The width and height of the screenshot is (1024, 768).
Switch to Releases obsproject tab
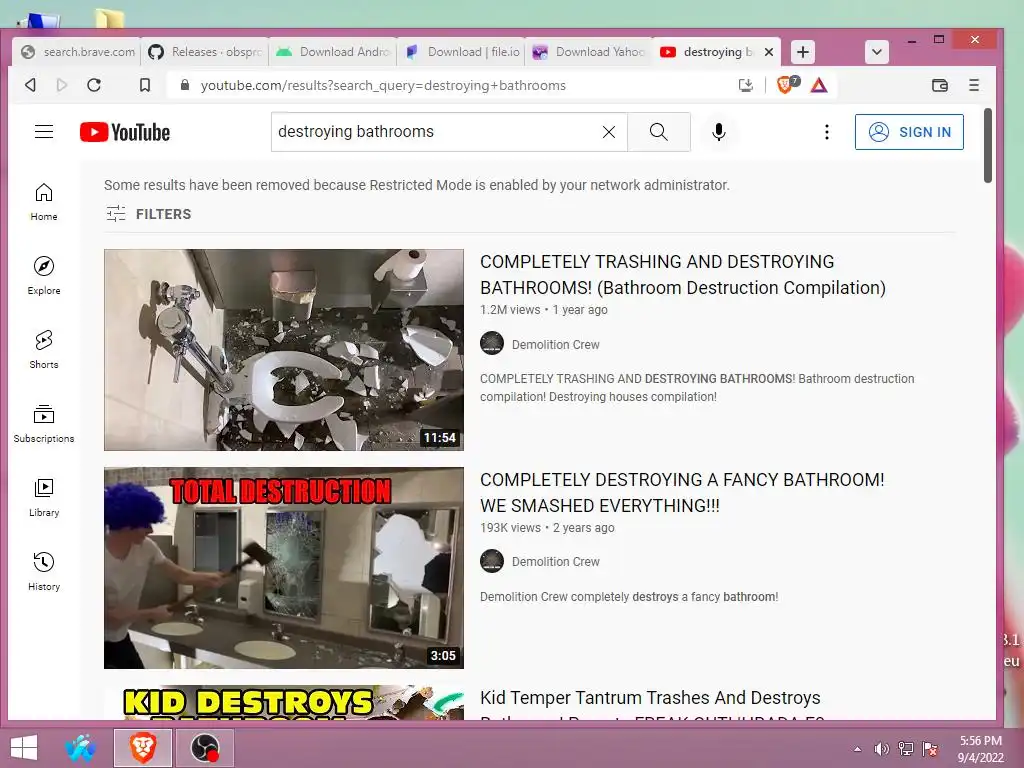205,52
